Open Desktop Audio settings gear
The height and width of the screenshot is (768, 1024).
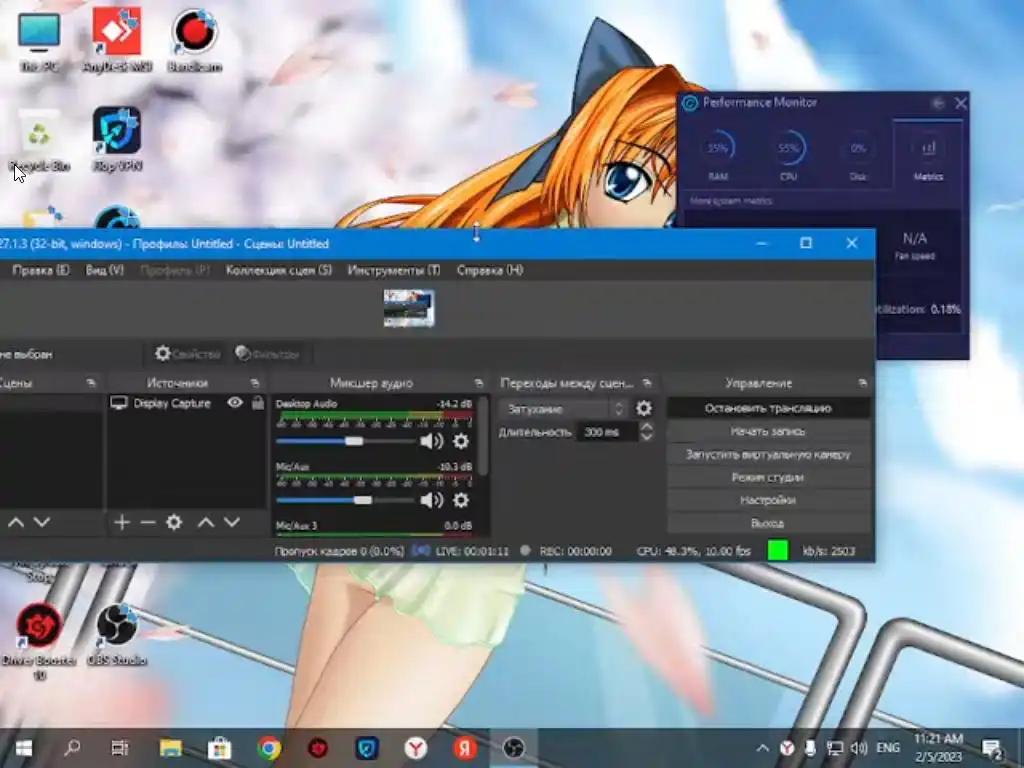tap(460, 441)
